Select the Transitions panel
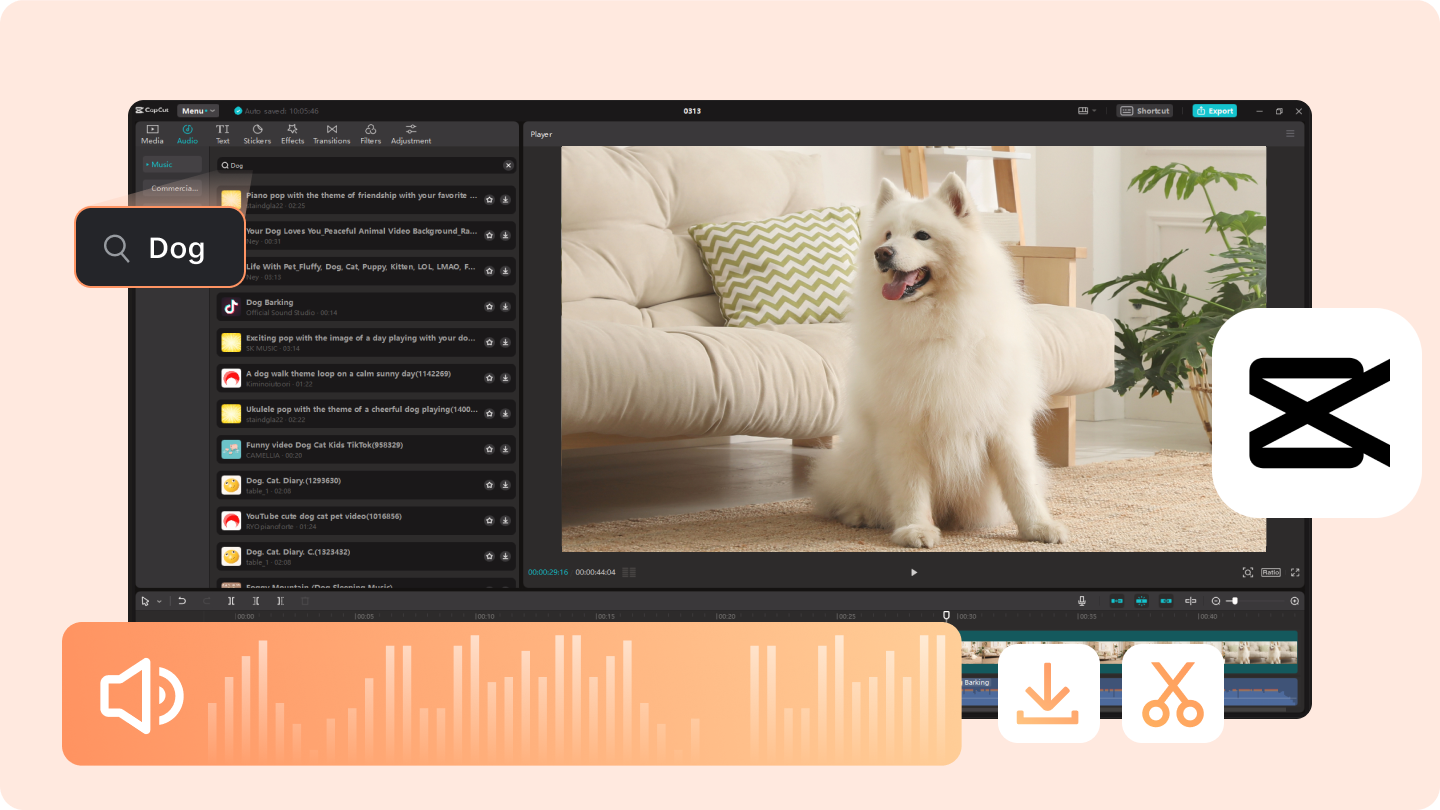This screenshot has height=810, width=1440. click(x=331, y=133)
